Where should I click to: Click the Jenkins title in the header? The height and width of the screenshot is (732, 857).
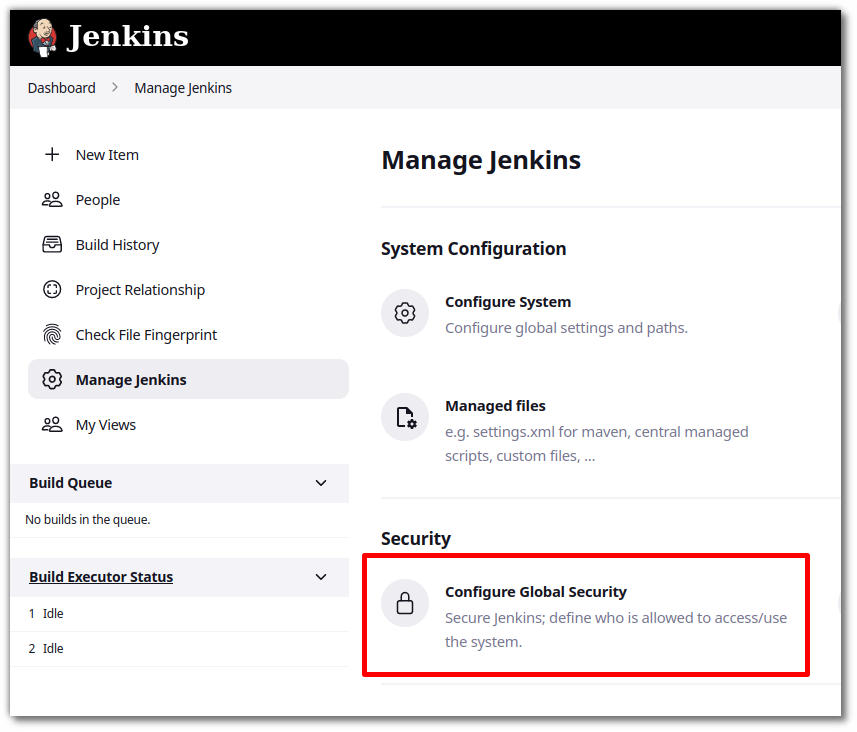[127, 37]
